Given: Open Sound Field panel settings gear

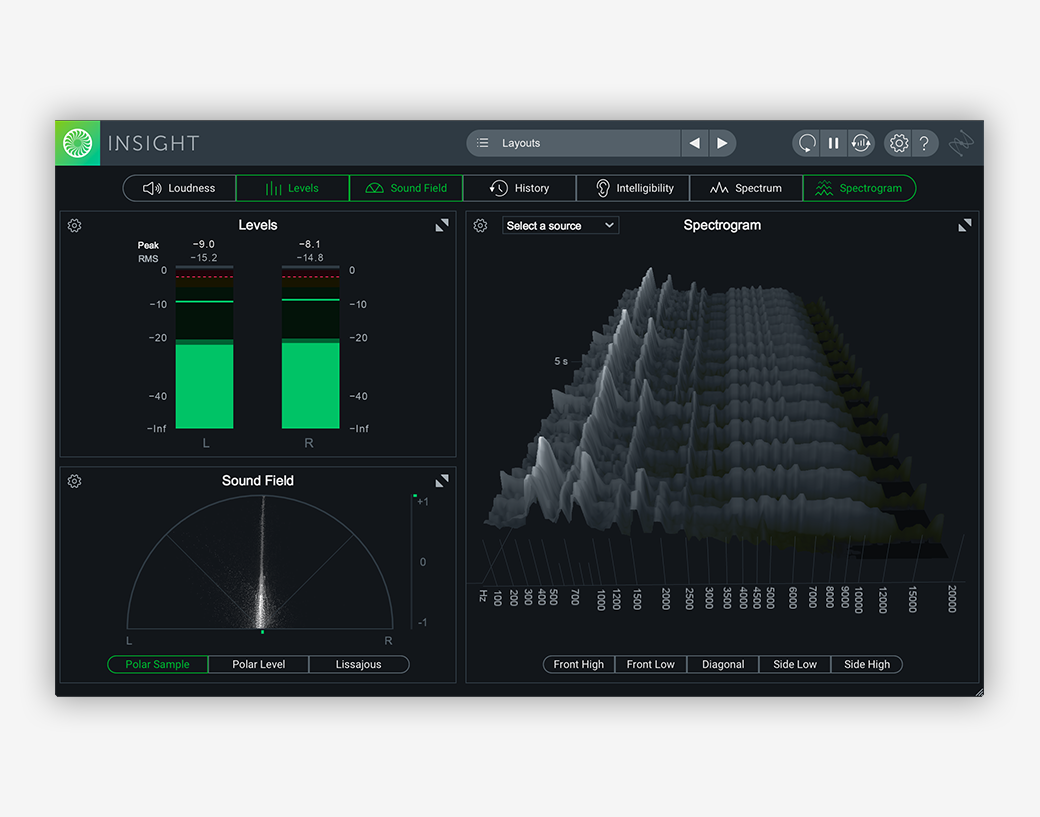Looking at the screenshot, I should click(x=74, y=481).
